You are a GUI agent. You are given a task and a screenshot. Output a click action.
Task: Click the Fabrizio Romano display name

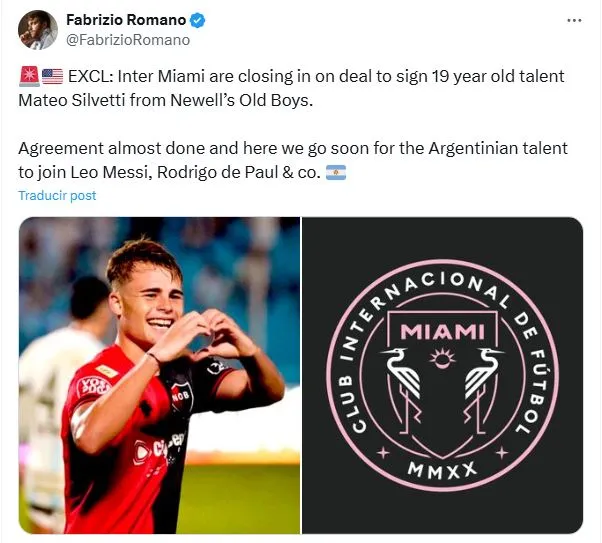click(126, 20)
